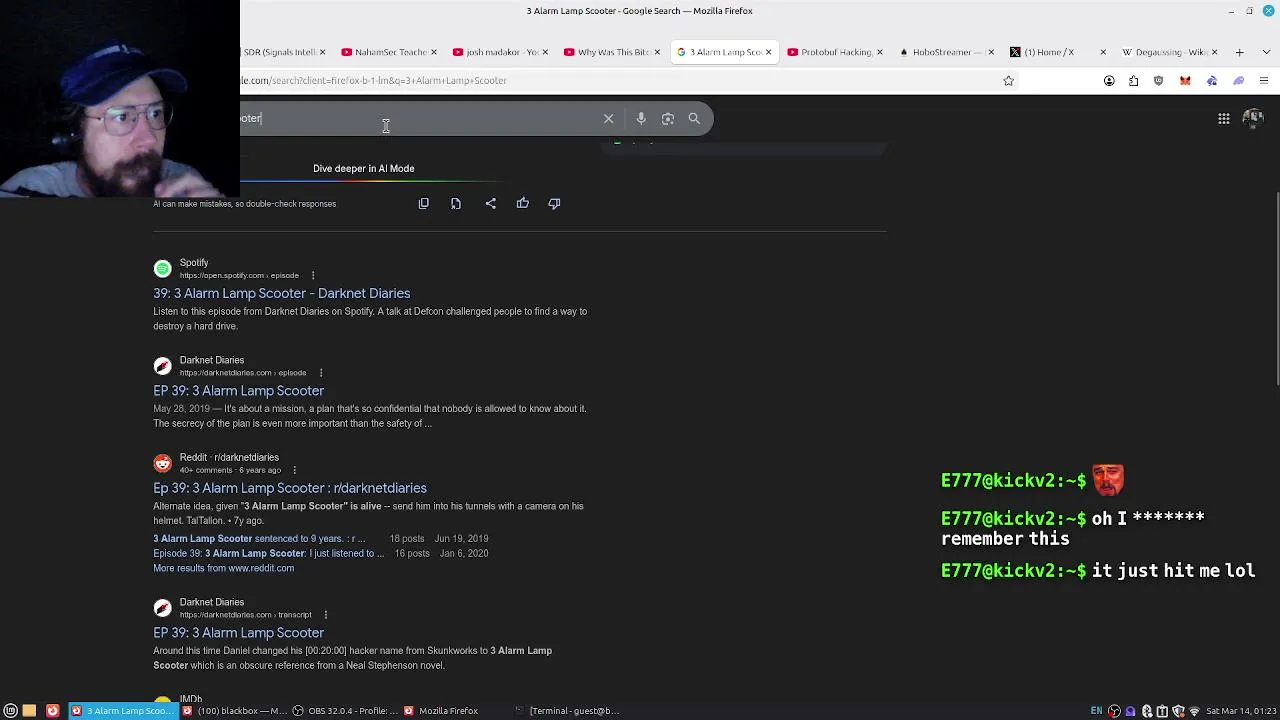Open Darknet Diaries transcript result link
The image size is (1280, 720).
coord(238,633)
